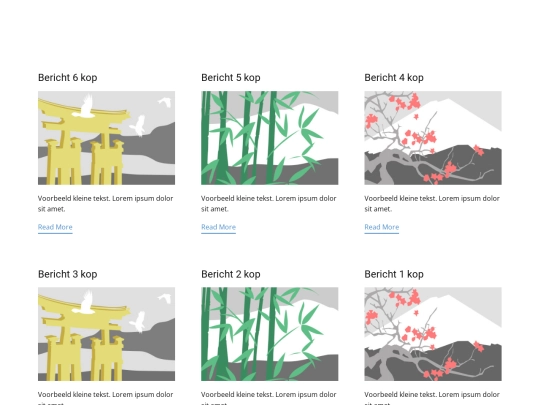Click the excerpt text below Bericht 4 image

pos(432,204)
